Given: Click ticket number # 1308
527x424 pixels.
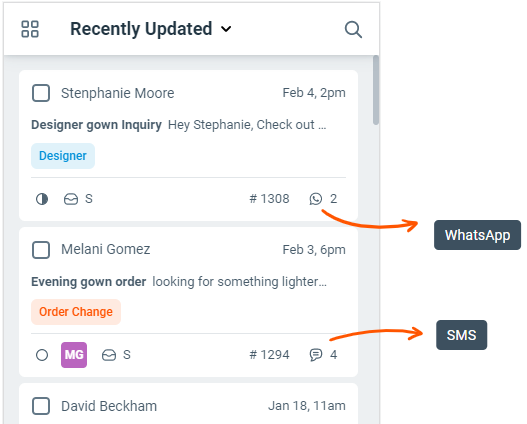Looking at the screenshot, I should click(x=269, y=199).
